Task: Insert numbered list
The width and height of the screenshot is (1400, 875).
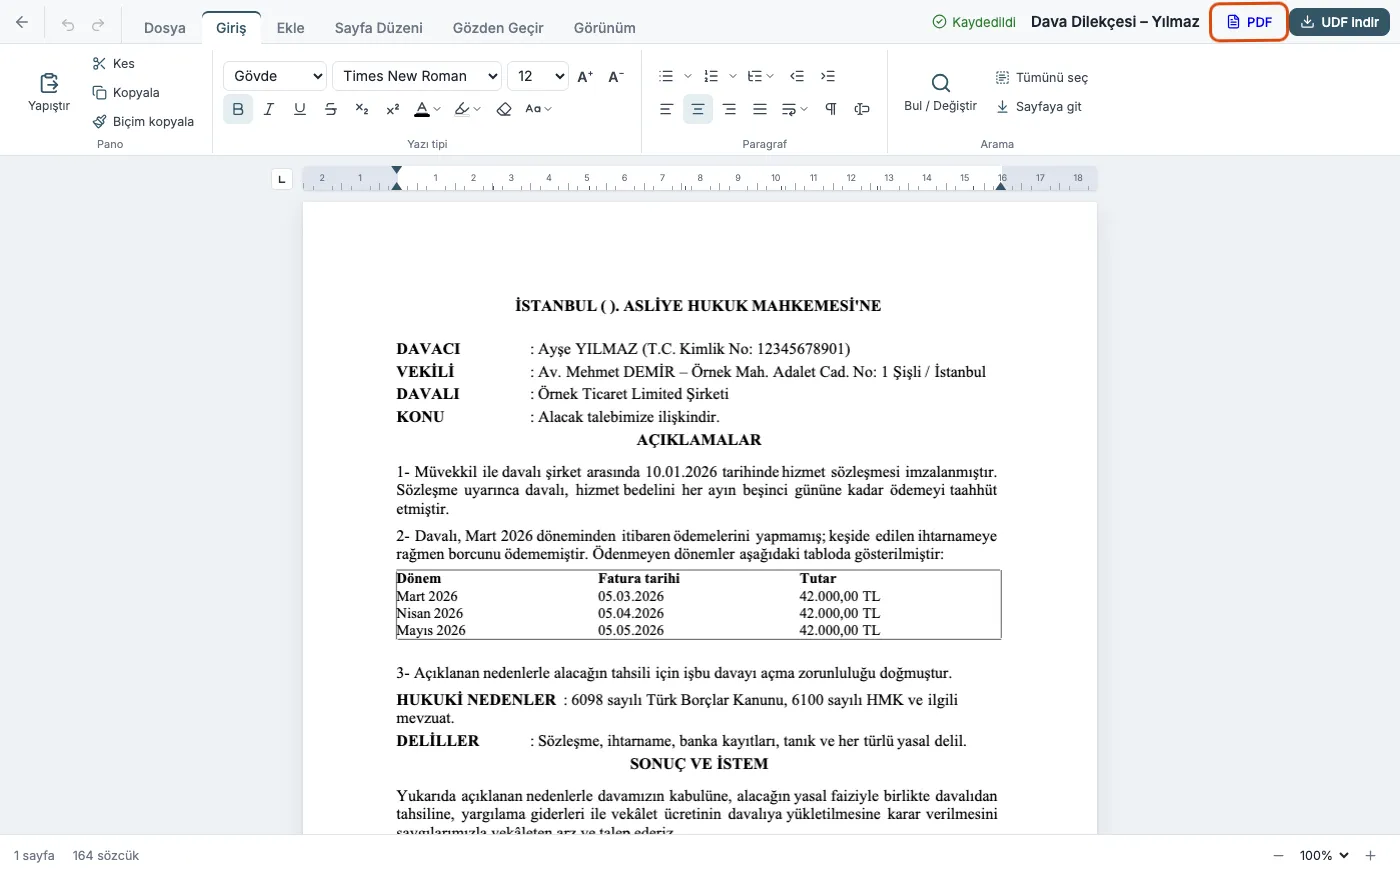Action: pyautogui.click(x=711, y=76)
